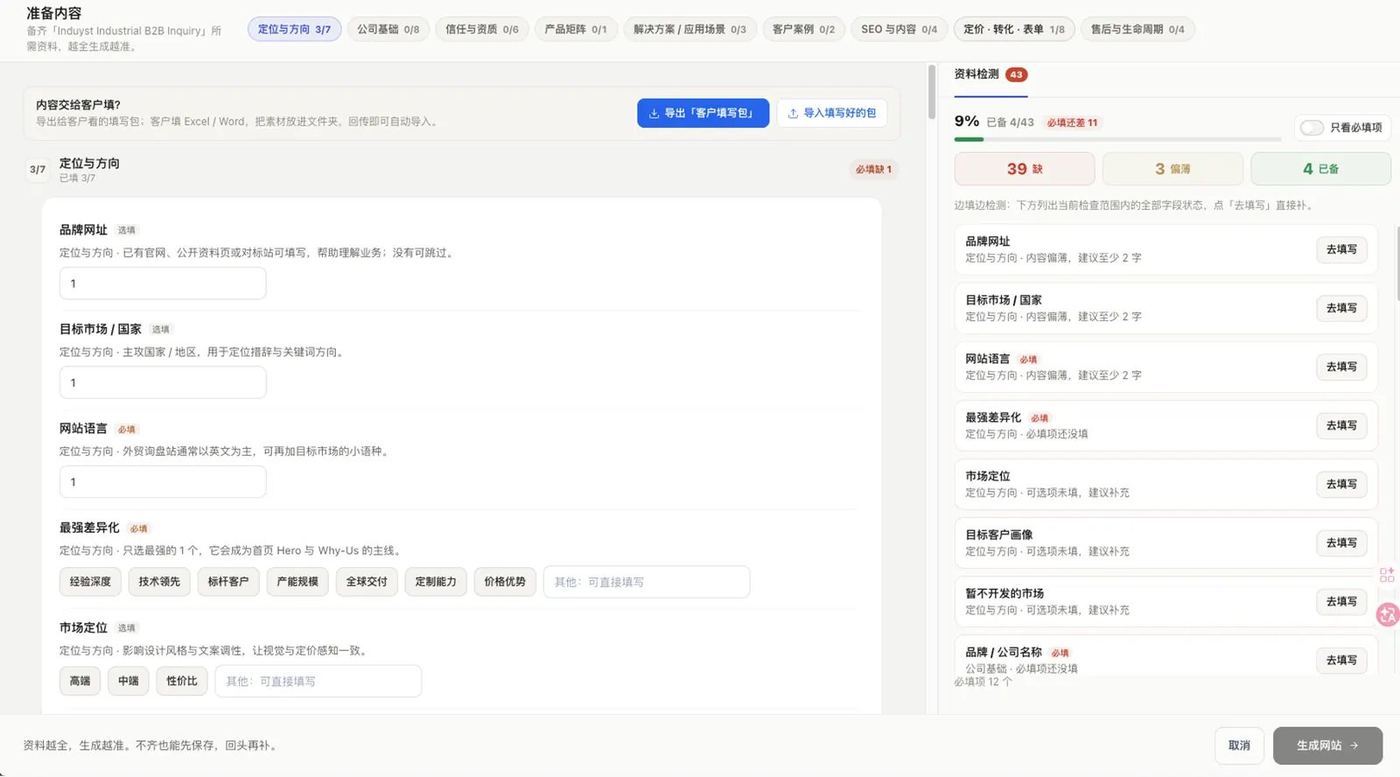This screenshot has width=1400, height=777.
Task: Open the floating grid icon at right edge
Action: (x=1387, y=574)
